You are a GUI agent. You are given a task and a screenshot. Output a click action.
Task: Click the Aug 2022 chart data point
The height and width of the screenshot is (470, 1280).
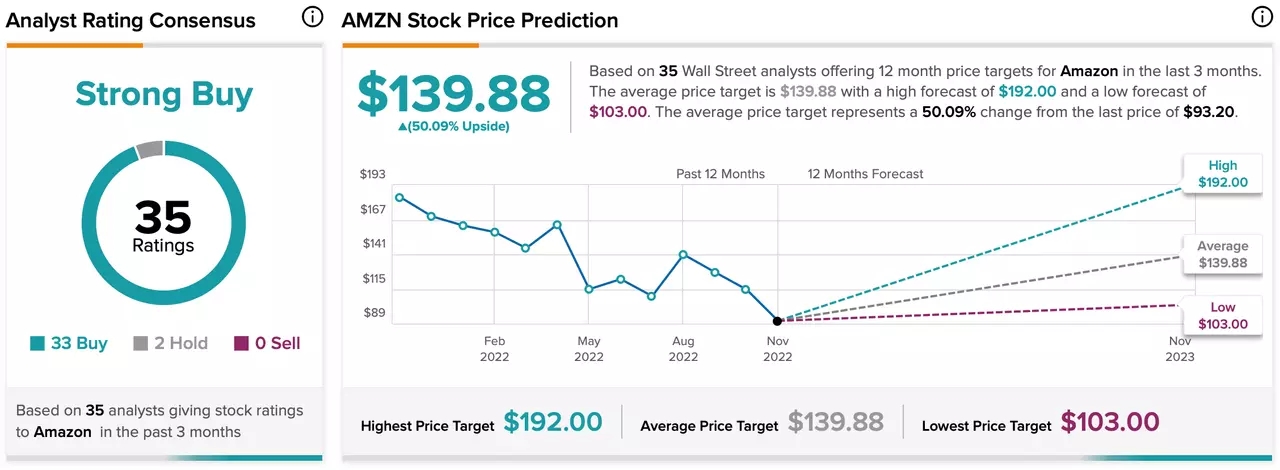point(683,254)
